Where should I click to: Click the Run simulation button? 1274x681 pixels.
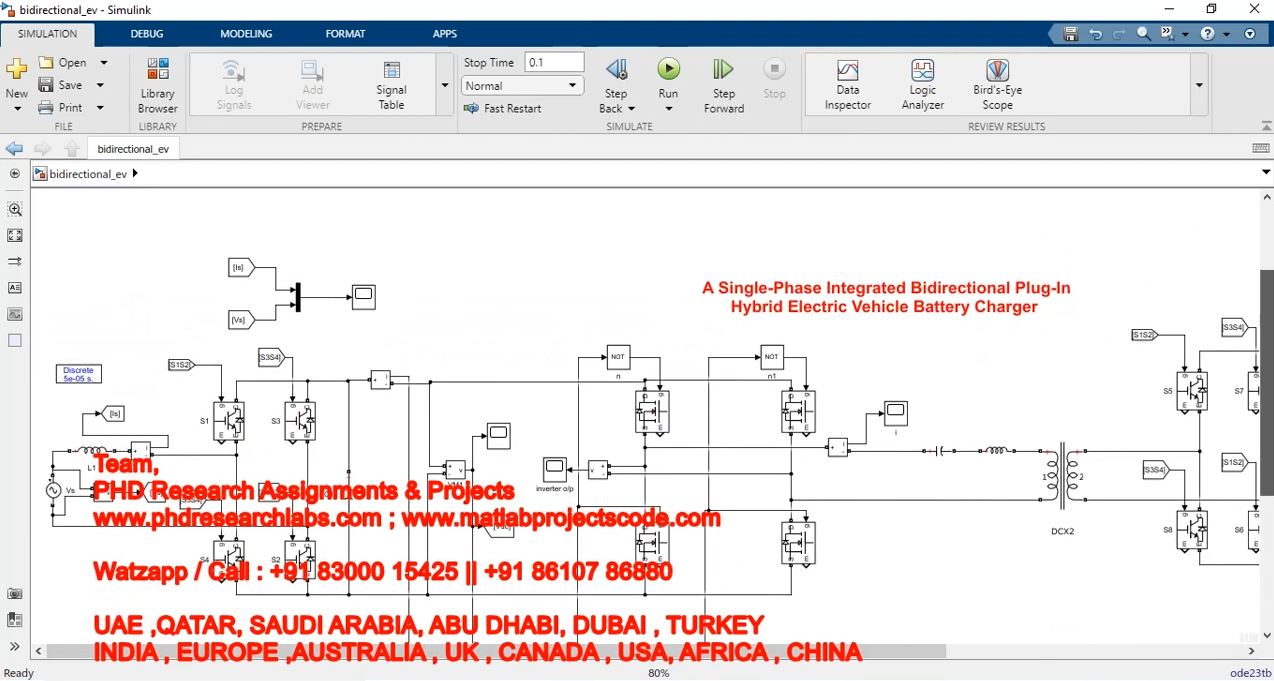668,70
